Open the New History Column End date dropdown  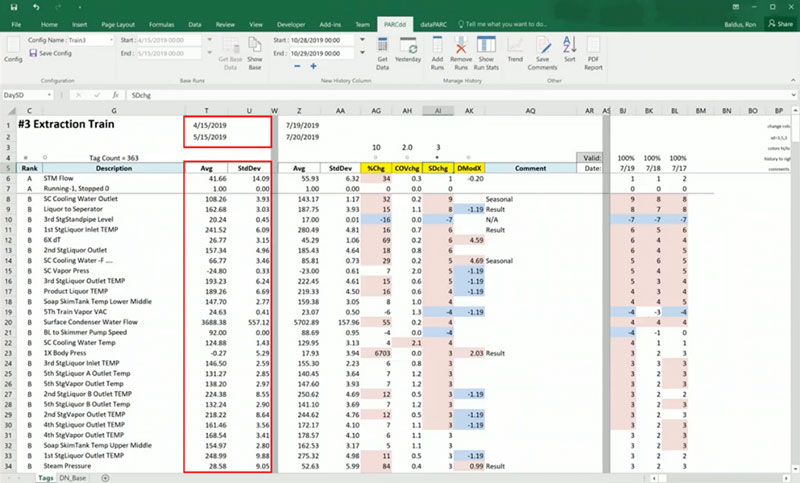pyautogui.click(x=362, y=53)
